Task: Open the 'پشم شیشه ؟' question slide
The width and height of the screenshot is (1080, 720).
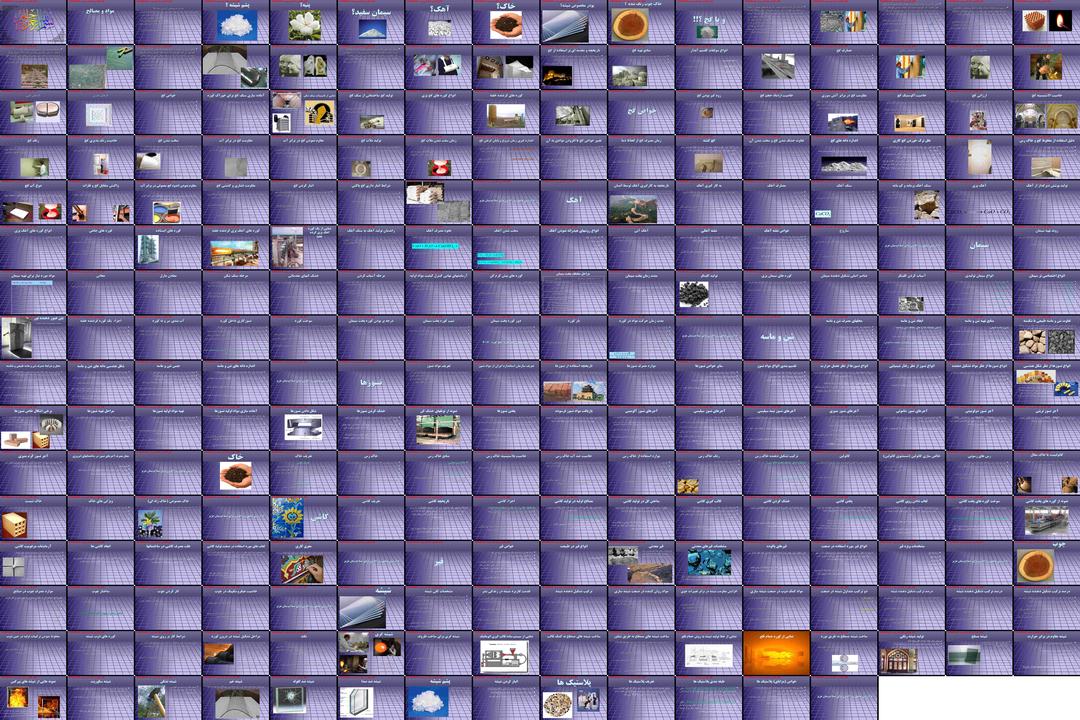Action: click(x=236, y=22)
